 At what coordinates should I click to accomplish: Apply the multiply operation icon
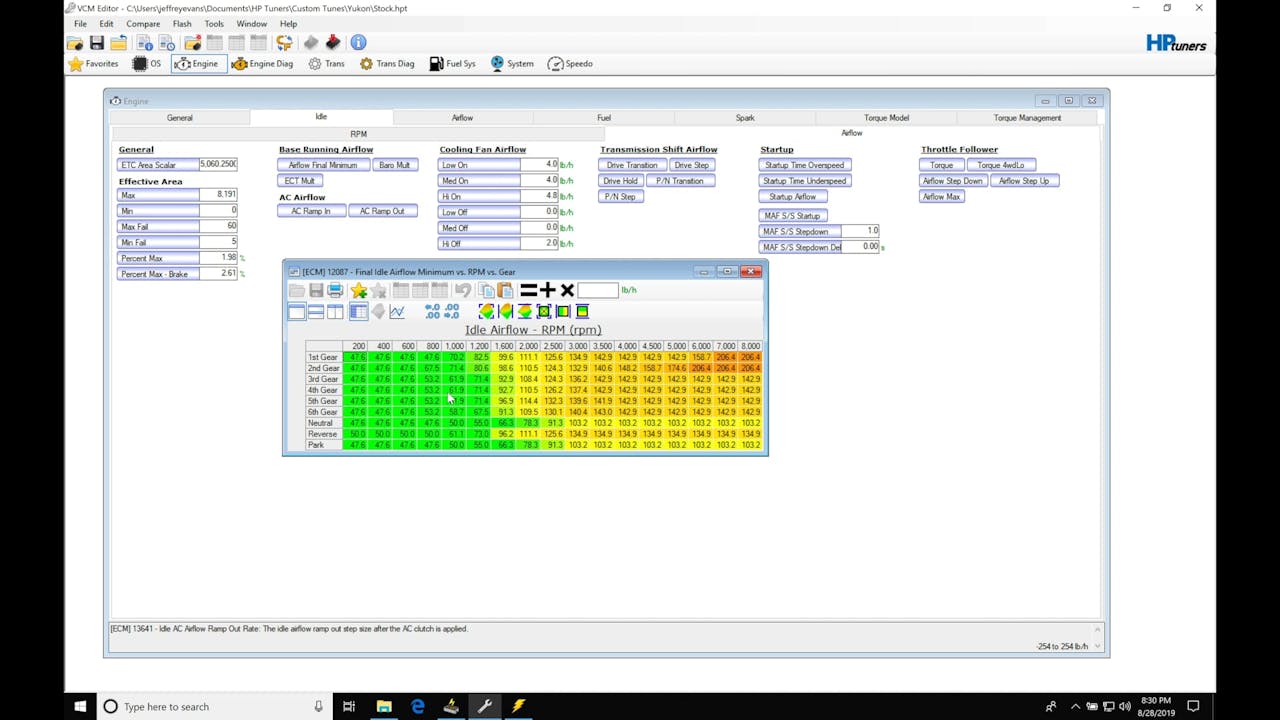tap(567, 290)
